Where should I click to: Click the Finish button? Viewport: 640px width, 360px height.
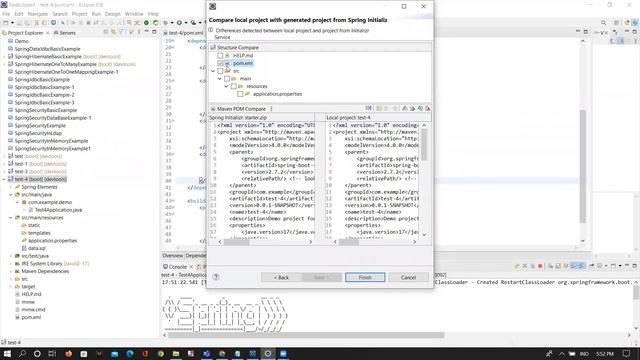(365, 278)
